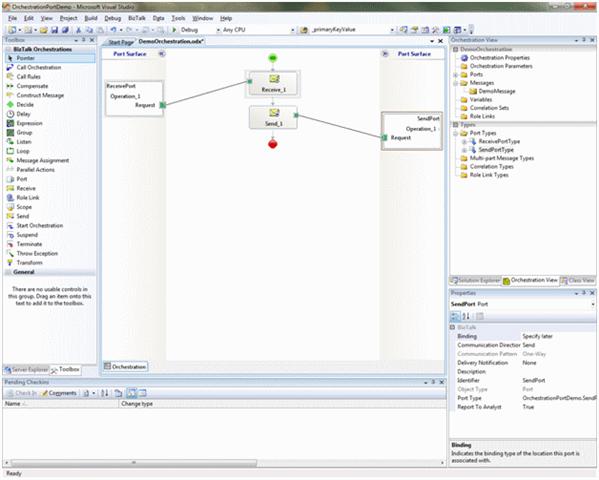Image resolution: width=599 pixels, height=480 pixels.
Task: Click the Open File toolbar icon
Action: [44, 30]
